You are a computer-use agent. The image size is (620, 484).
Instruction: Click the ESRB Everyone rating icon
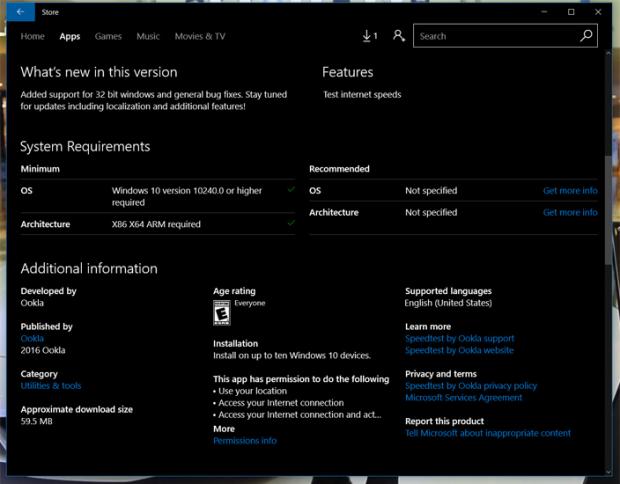pos(221,315)
